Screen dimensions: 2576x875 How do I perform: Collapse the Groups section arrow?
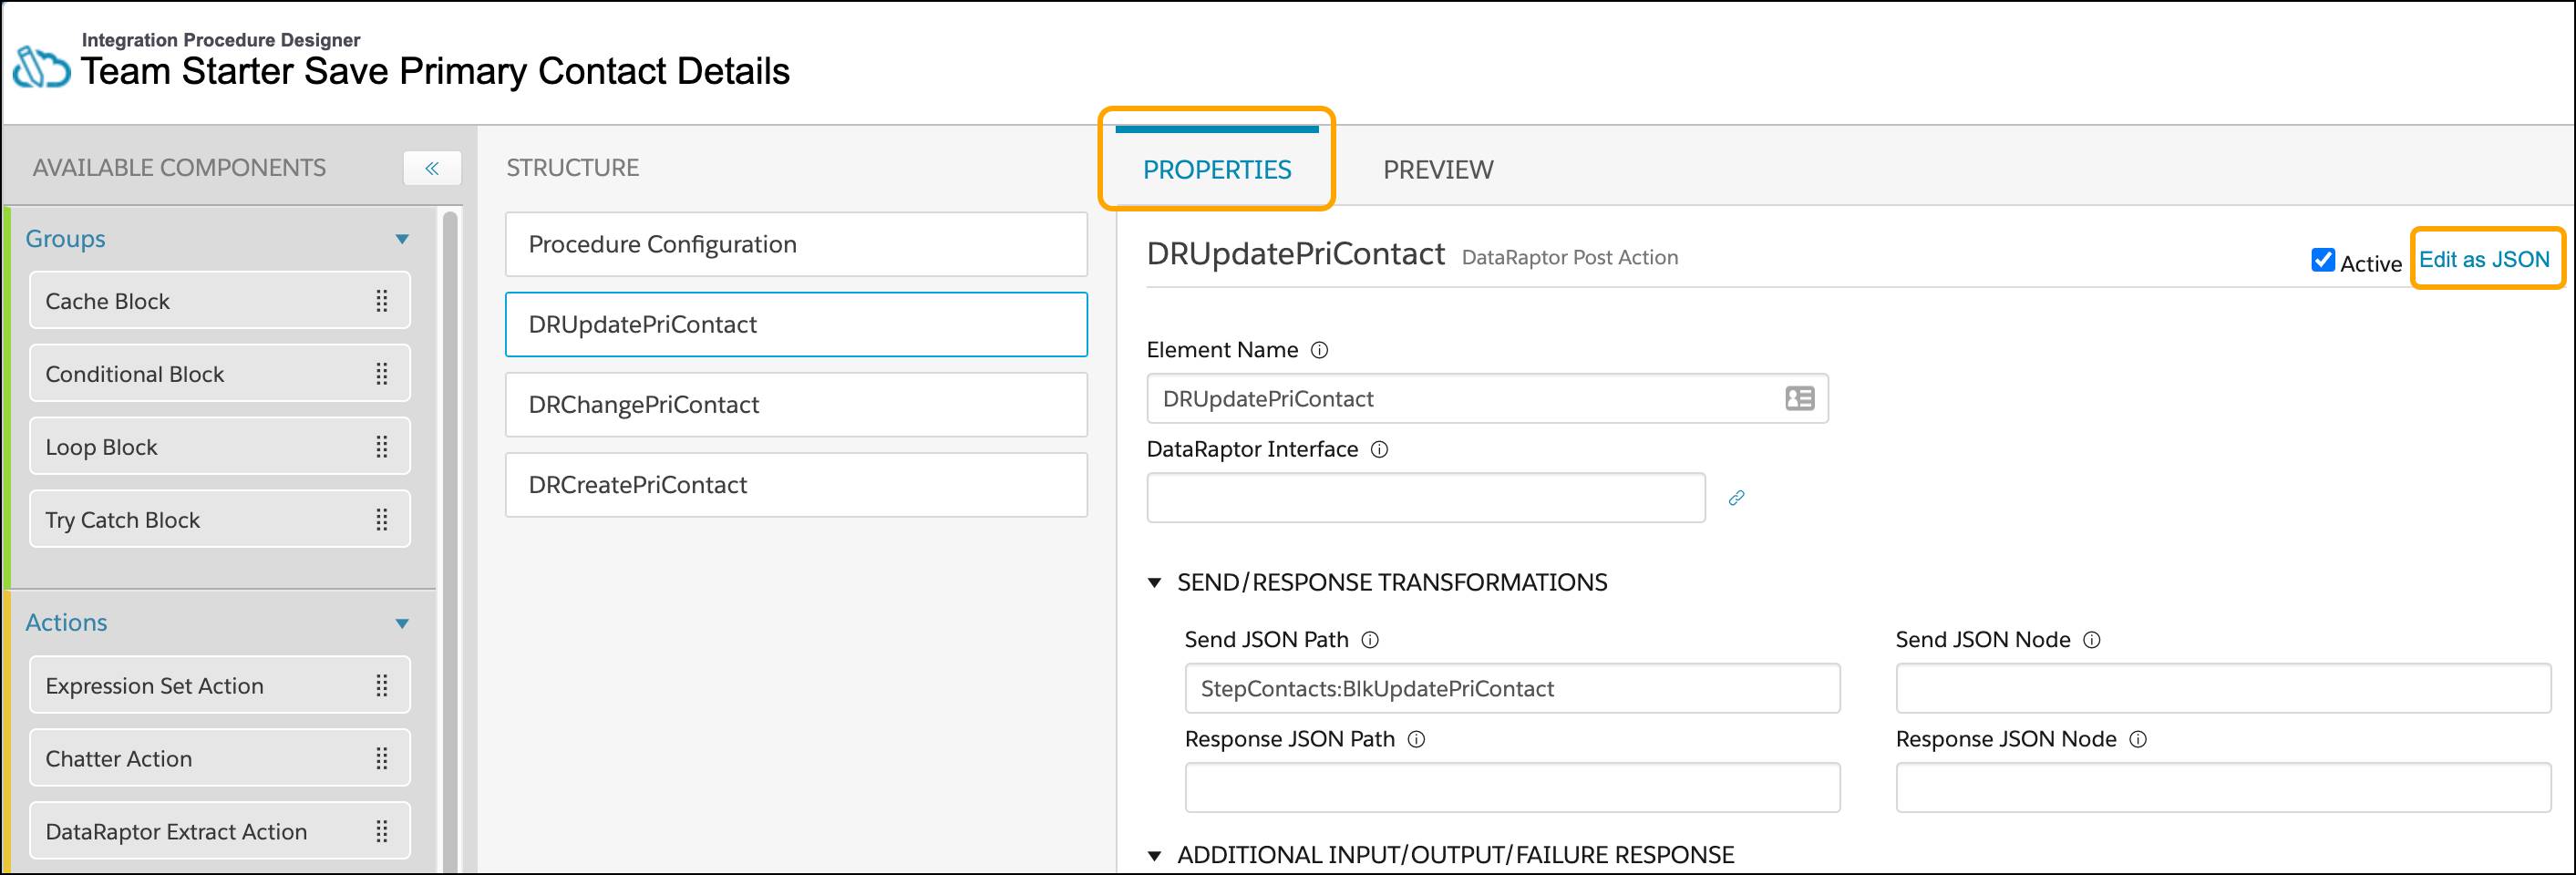tap(402, 239)
